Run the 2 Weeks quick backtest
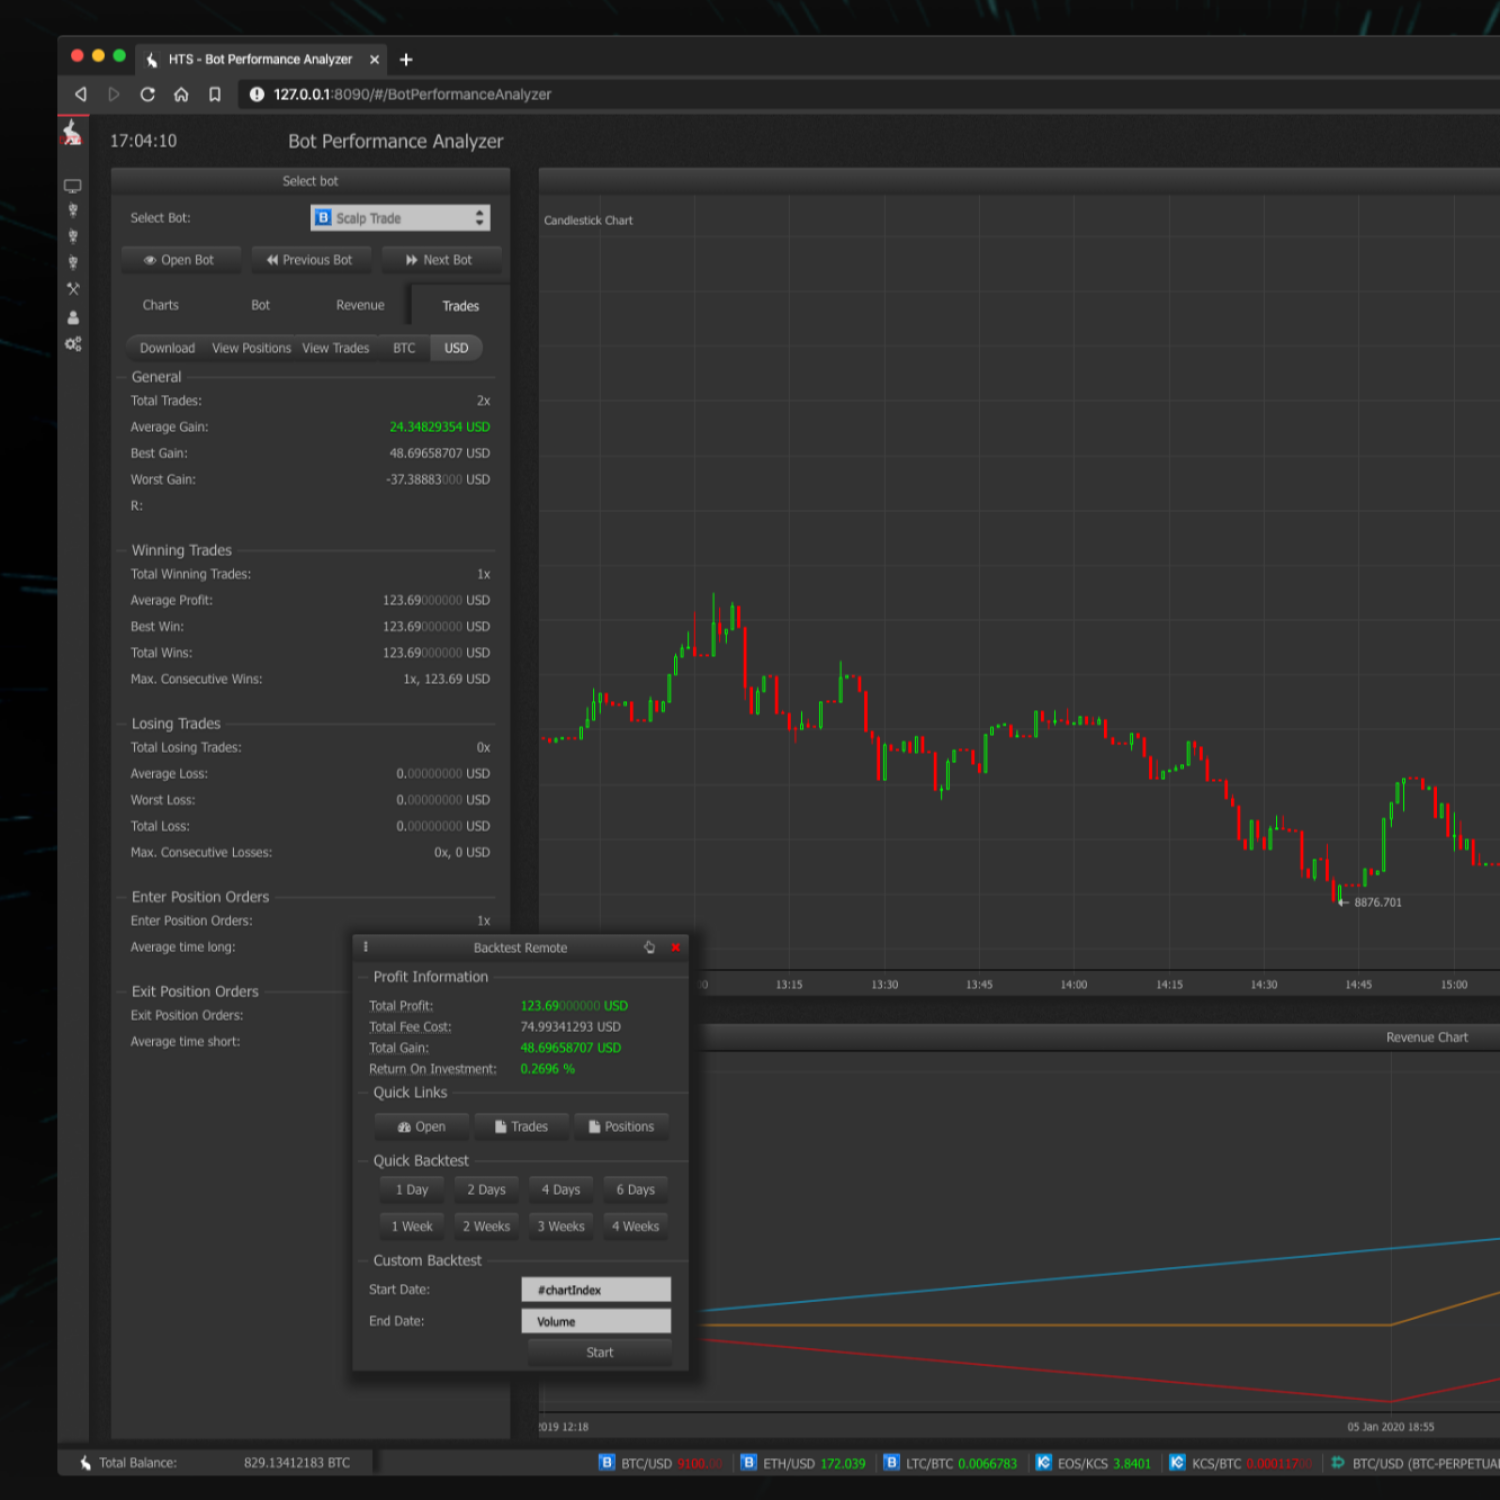Screen dimensions: 1500x1500 pyautogui.click(x=486, y=1226)
